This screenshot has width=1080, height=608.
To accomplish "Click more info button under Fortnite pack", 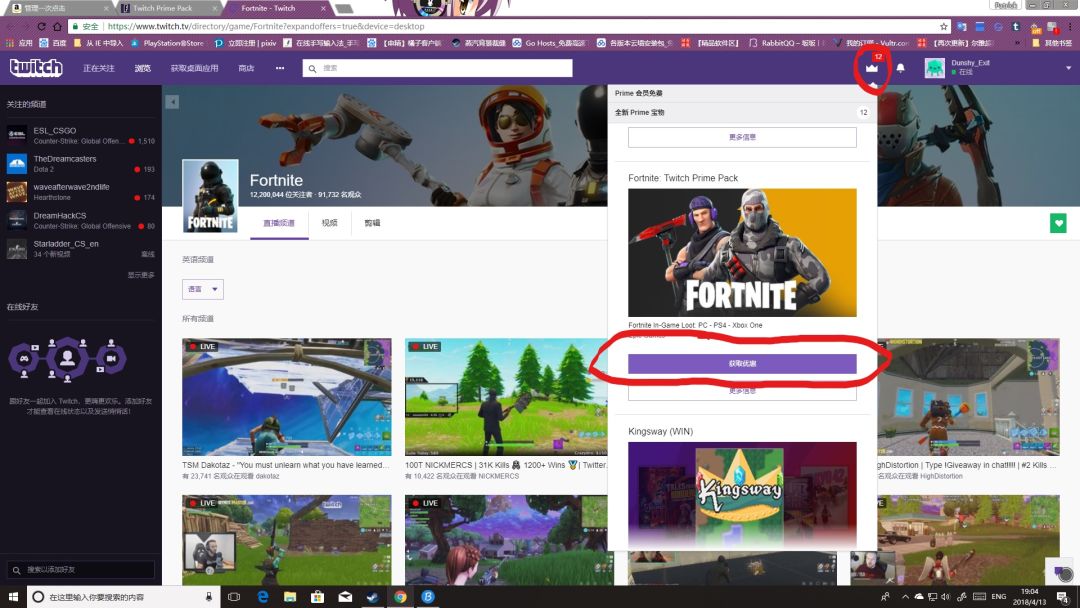I will pyautogui.click(x=742, y=391).
